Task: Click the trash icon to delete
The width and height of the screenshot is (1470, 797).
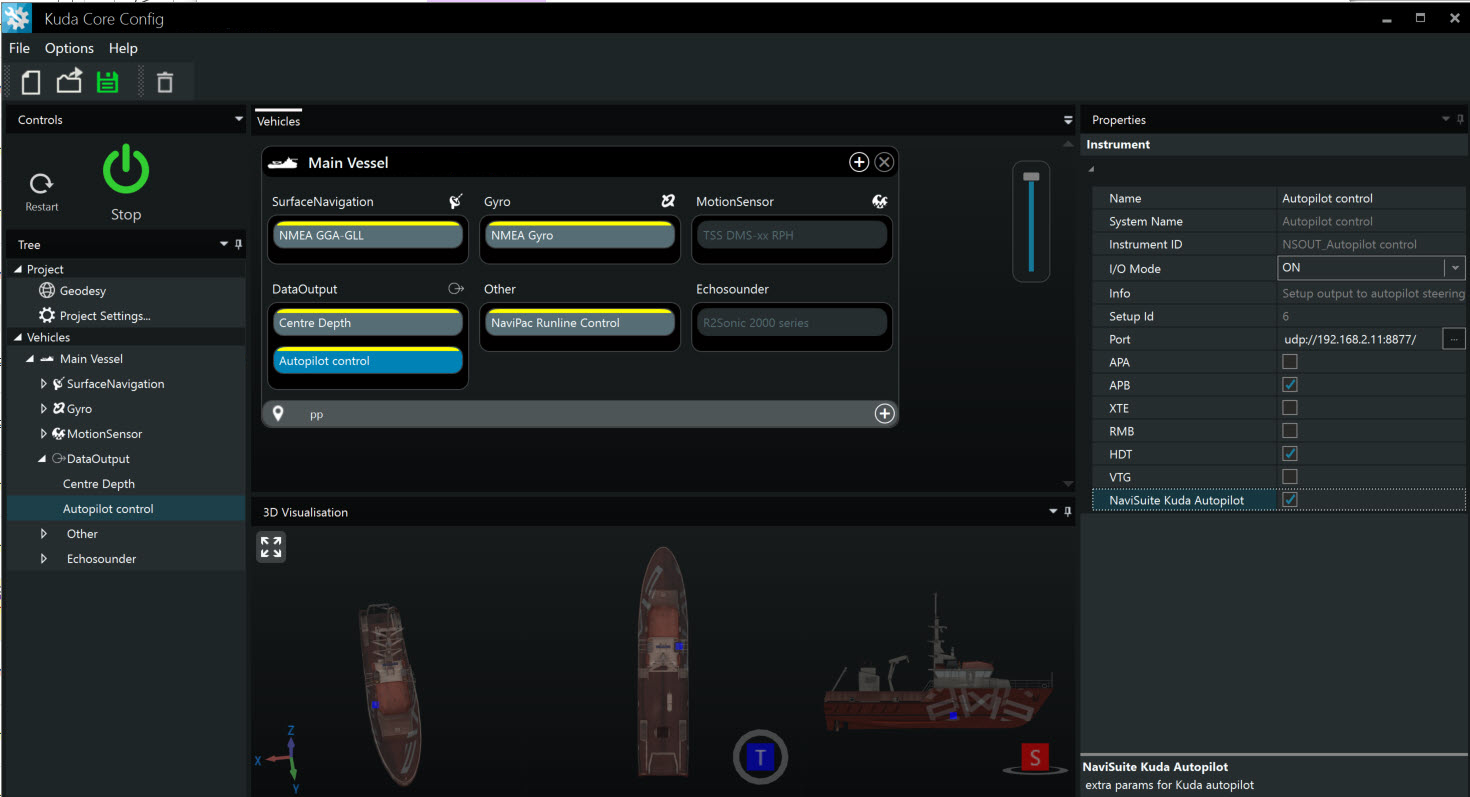Action: (166, 81)
